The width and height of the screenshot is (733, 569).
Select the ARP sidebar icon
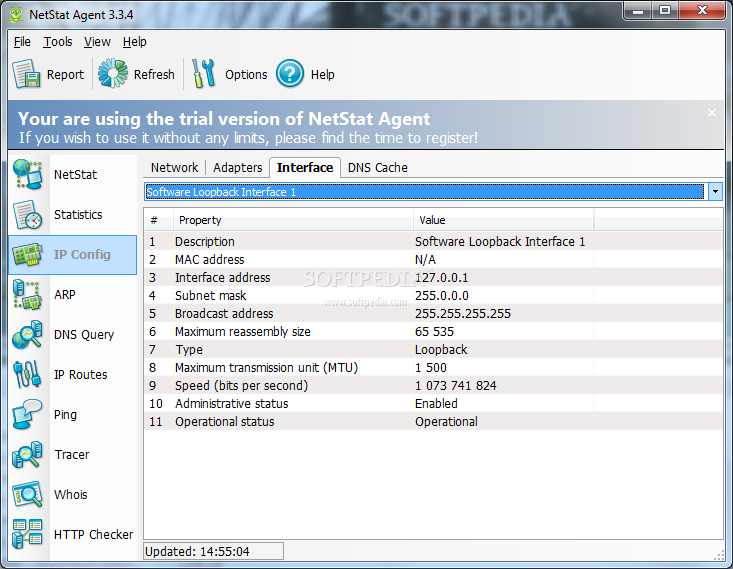28,295
